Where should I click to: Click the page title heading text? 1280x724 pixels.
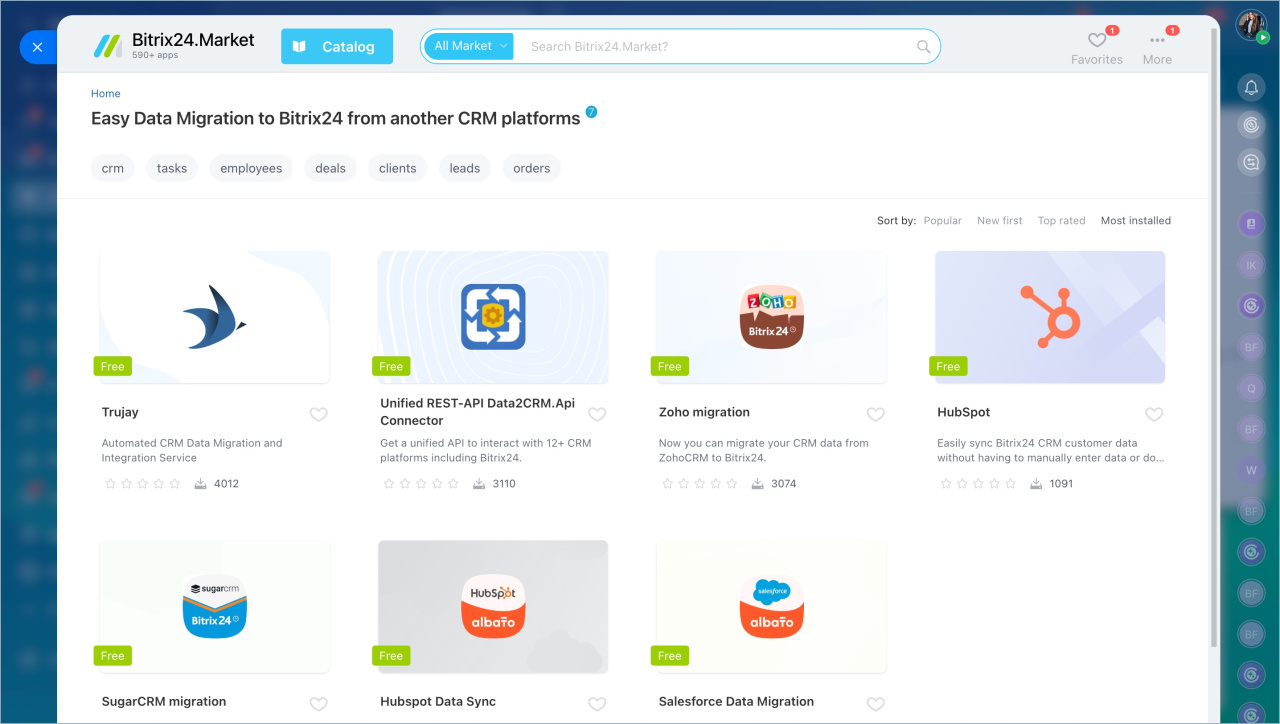click(336, 118)
